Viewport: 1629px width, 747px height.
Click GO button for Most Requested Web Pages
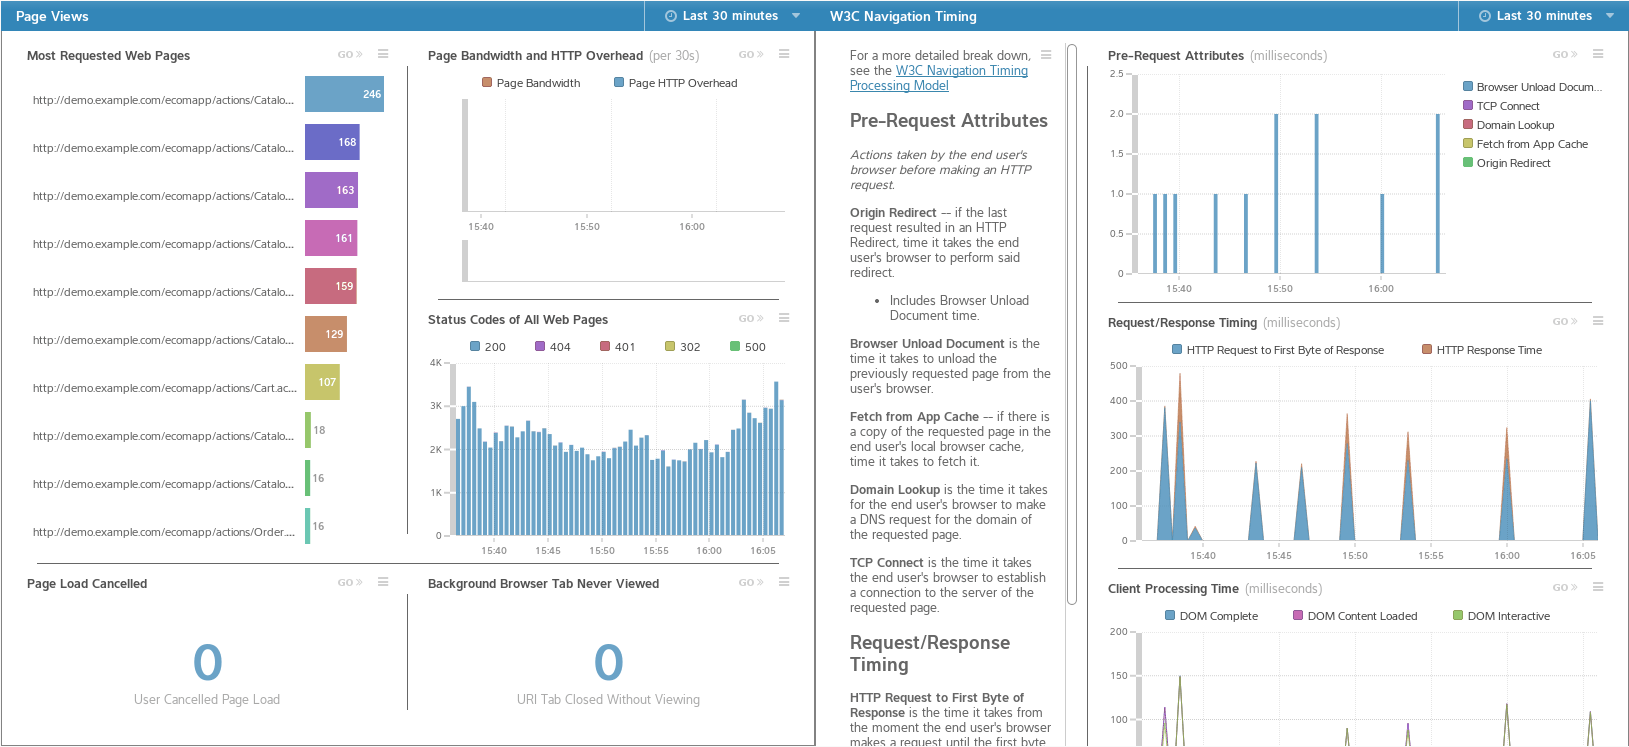350,55
